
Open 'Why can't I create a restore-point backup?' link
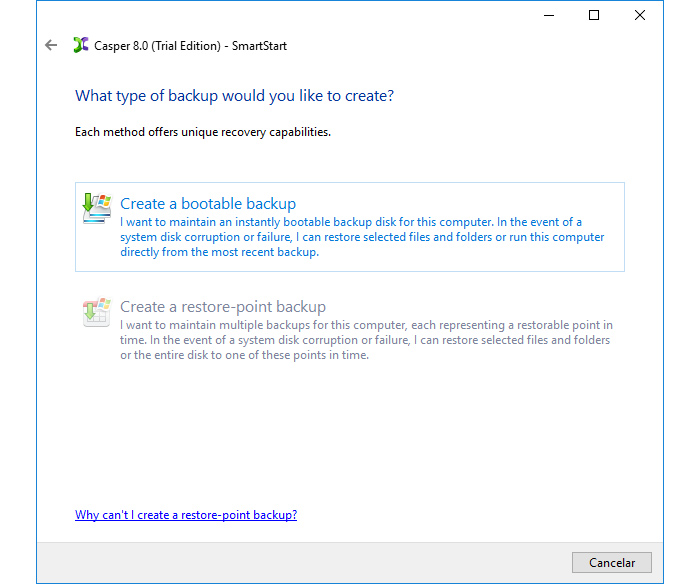tap(186, 515)
